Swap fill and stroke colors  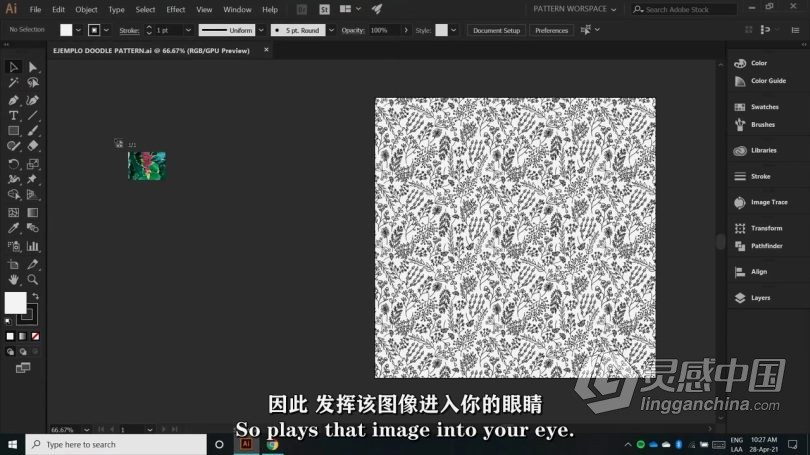coord(35,296)
